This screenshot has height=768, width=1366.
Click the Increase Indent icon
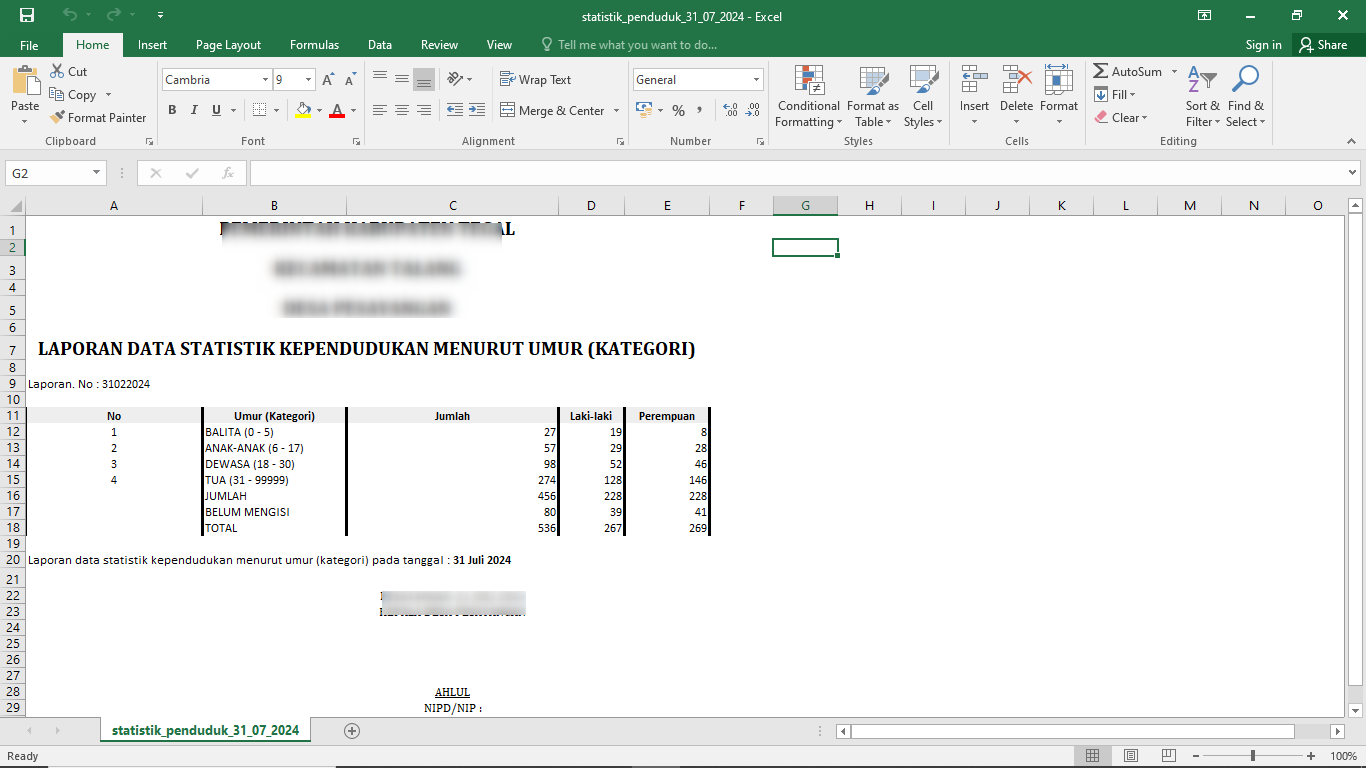pyautogui.click(x=477, y=110)
